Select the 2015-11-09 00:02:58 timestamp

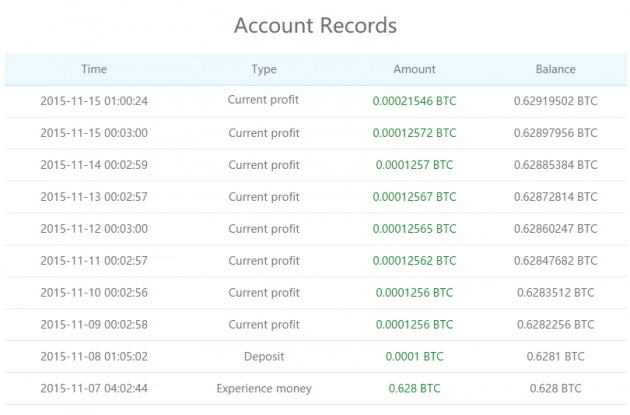click(94, 325)
